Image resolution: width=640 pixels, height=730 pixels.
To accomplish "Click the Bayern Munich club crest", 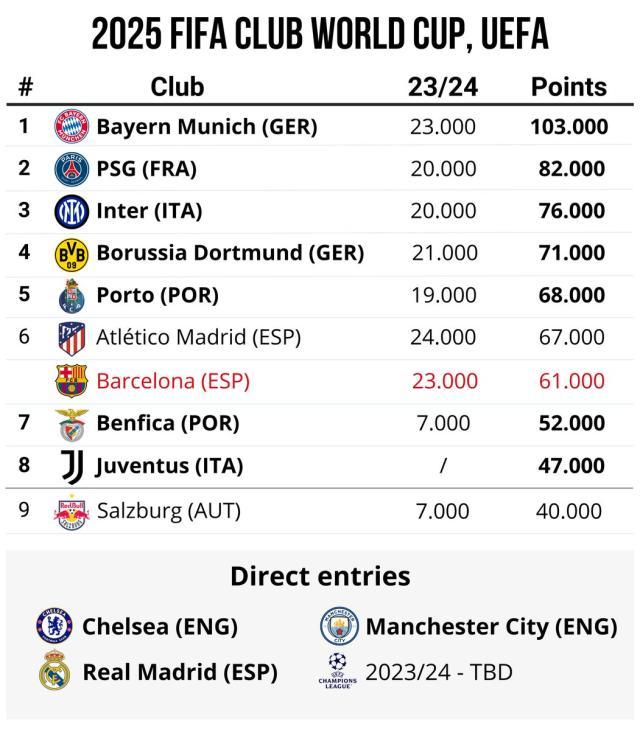I will tap(71, 127).
